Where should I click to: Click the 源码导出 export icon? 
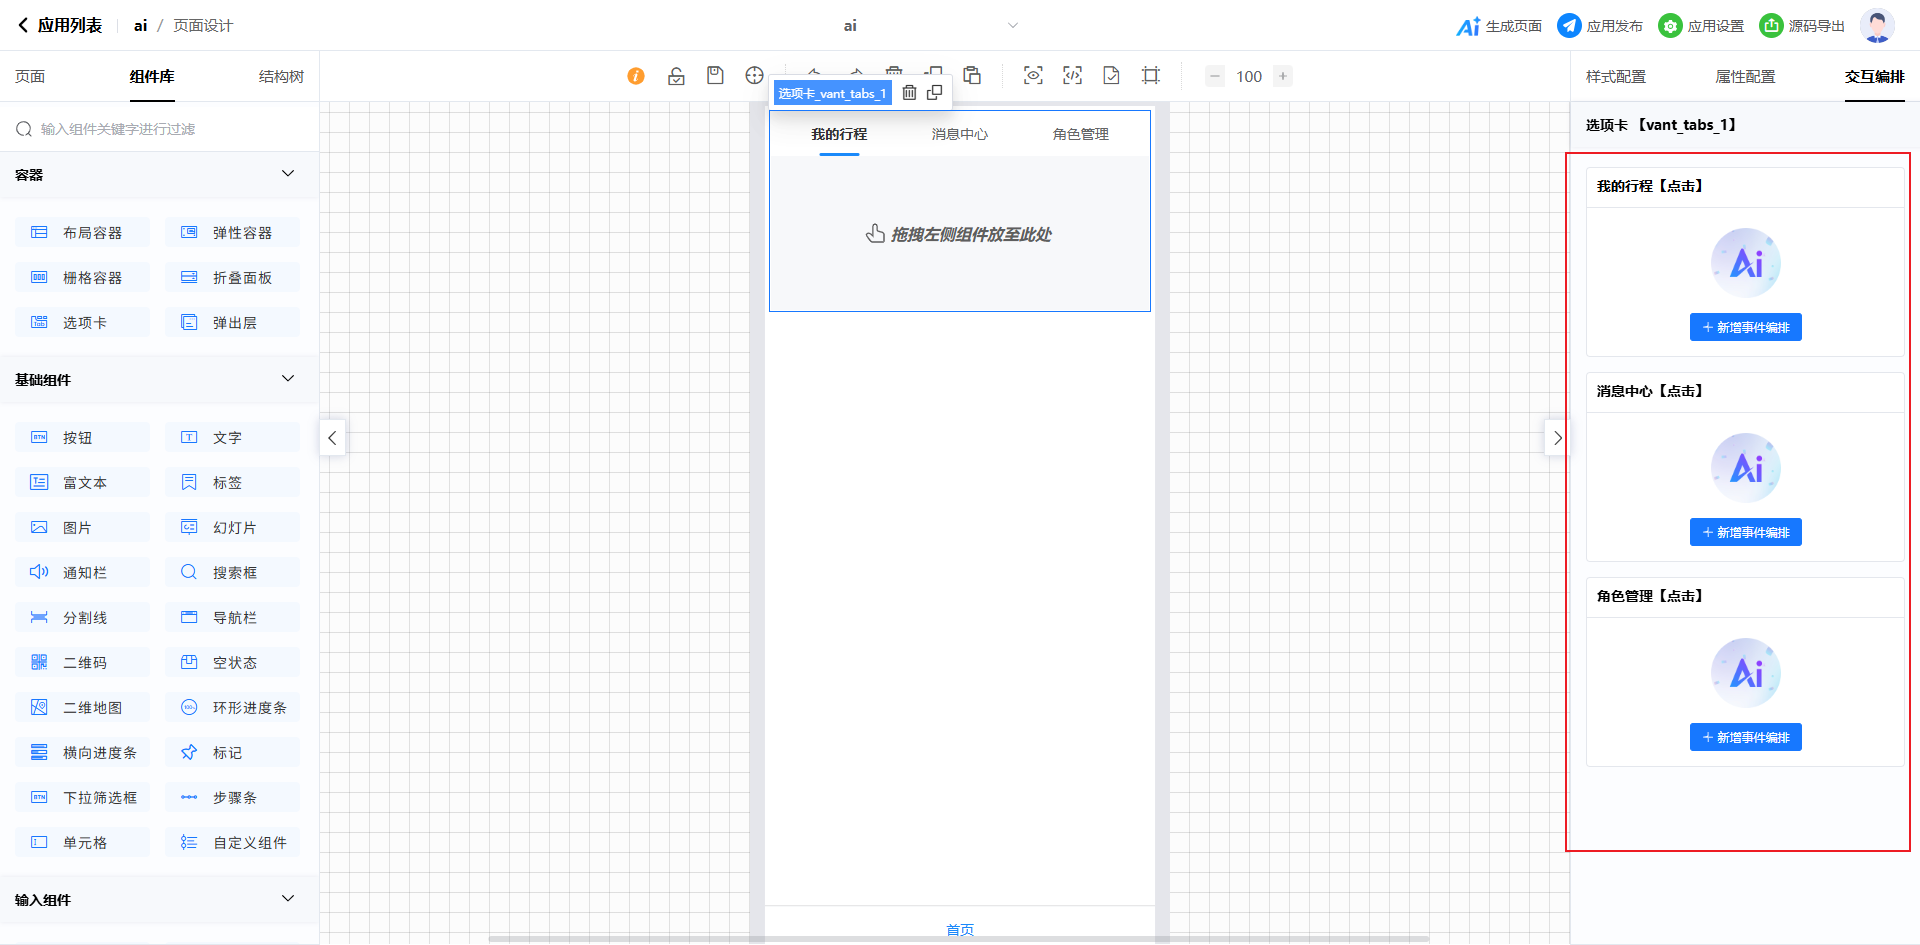(x=1771, y=26)
